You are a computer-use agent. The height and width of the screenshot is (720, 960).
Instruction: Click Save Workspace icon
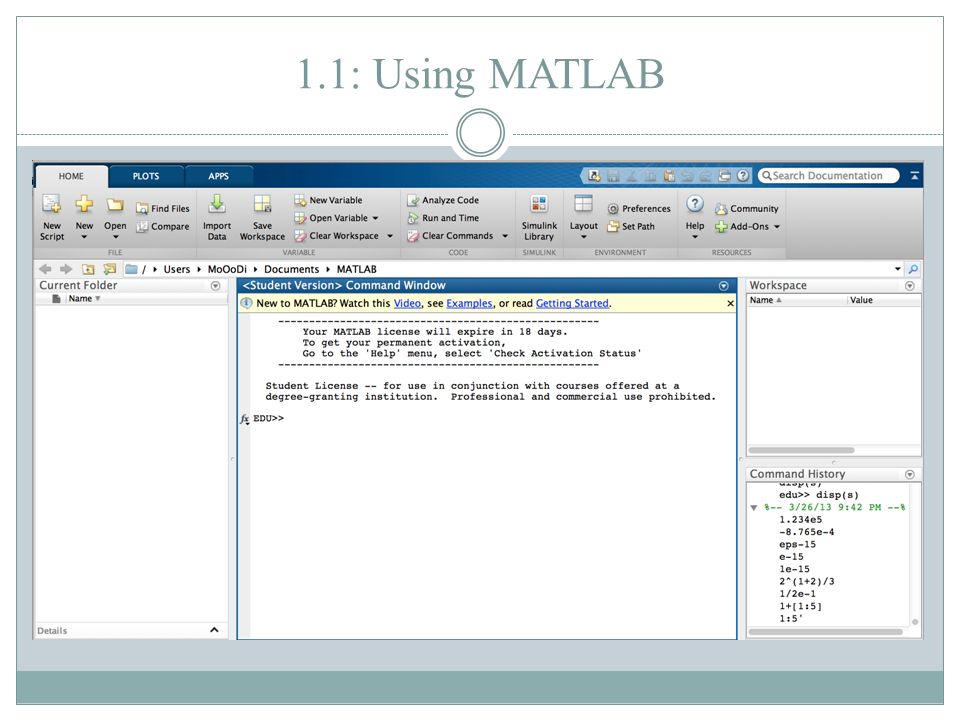click(262, 204)
